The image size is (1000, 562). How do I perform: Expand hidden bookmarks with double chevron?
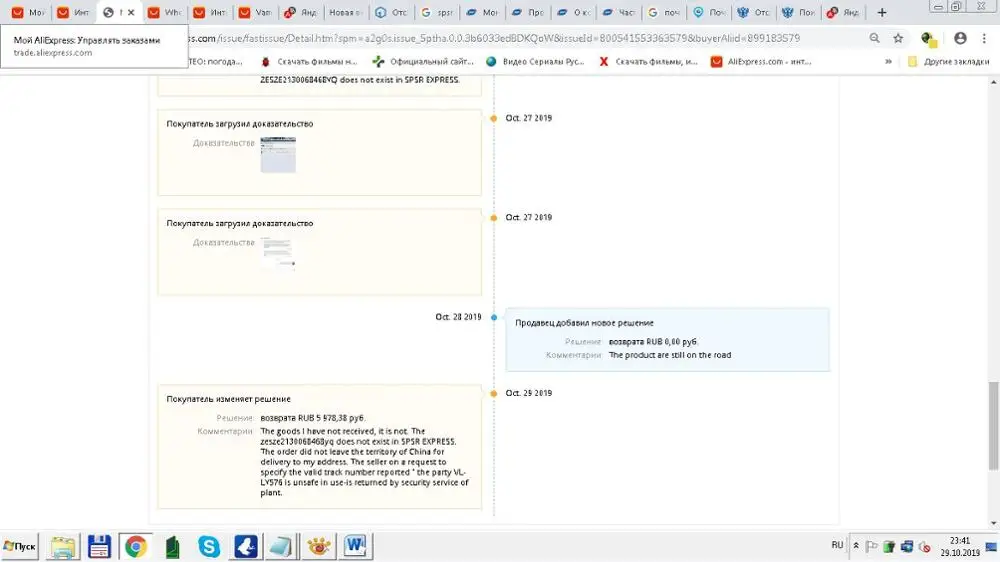coord(888,62)
